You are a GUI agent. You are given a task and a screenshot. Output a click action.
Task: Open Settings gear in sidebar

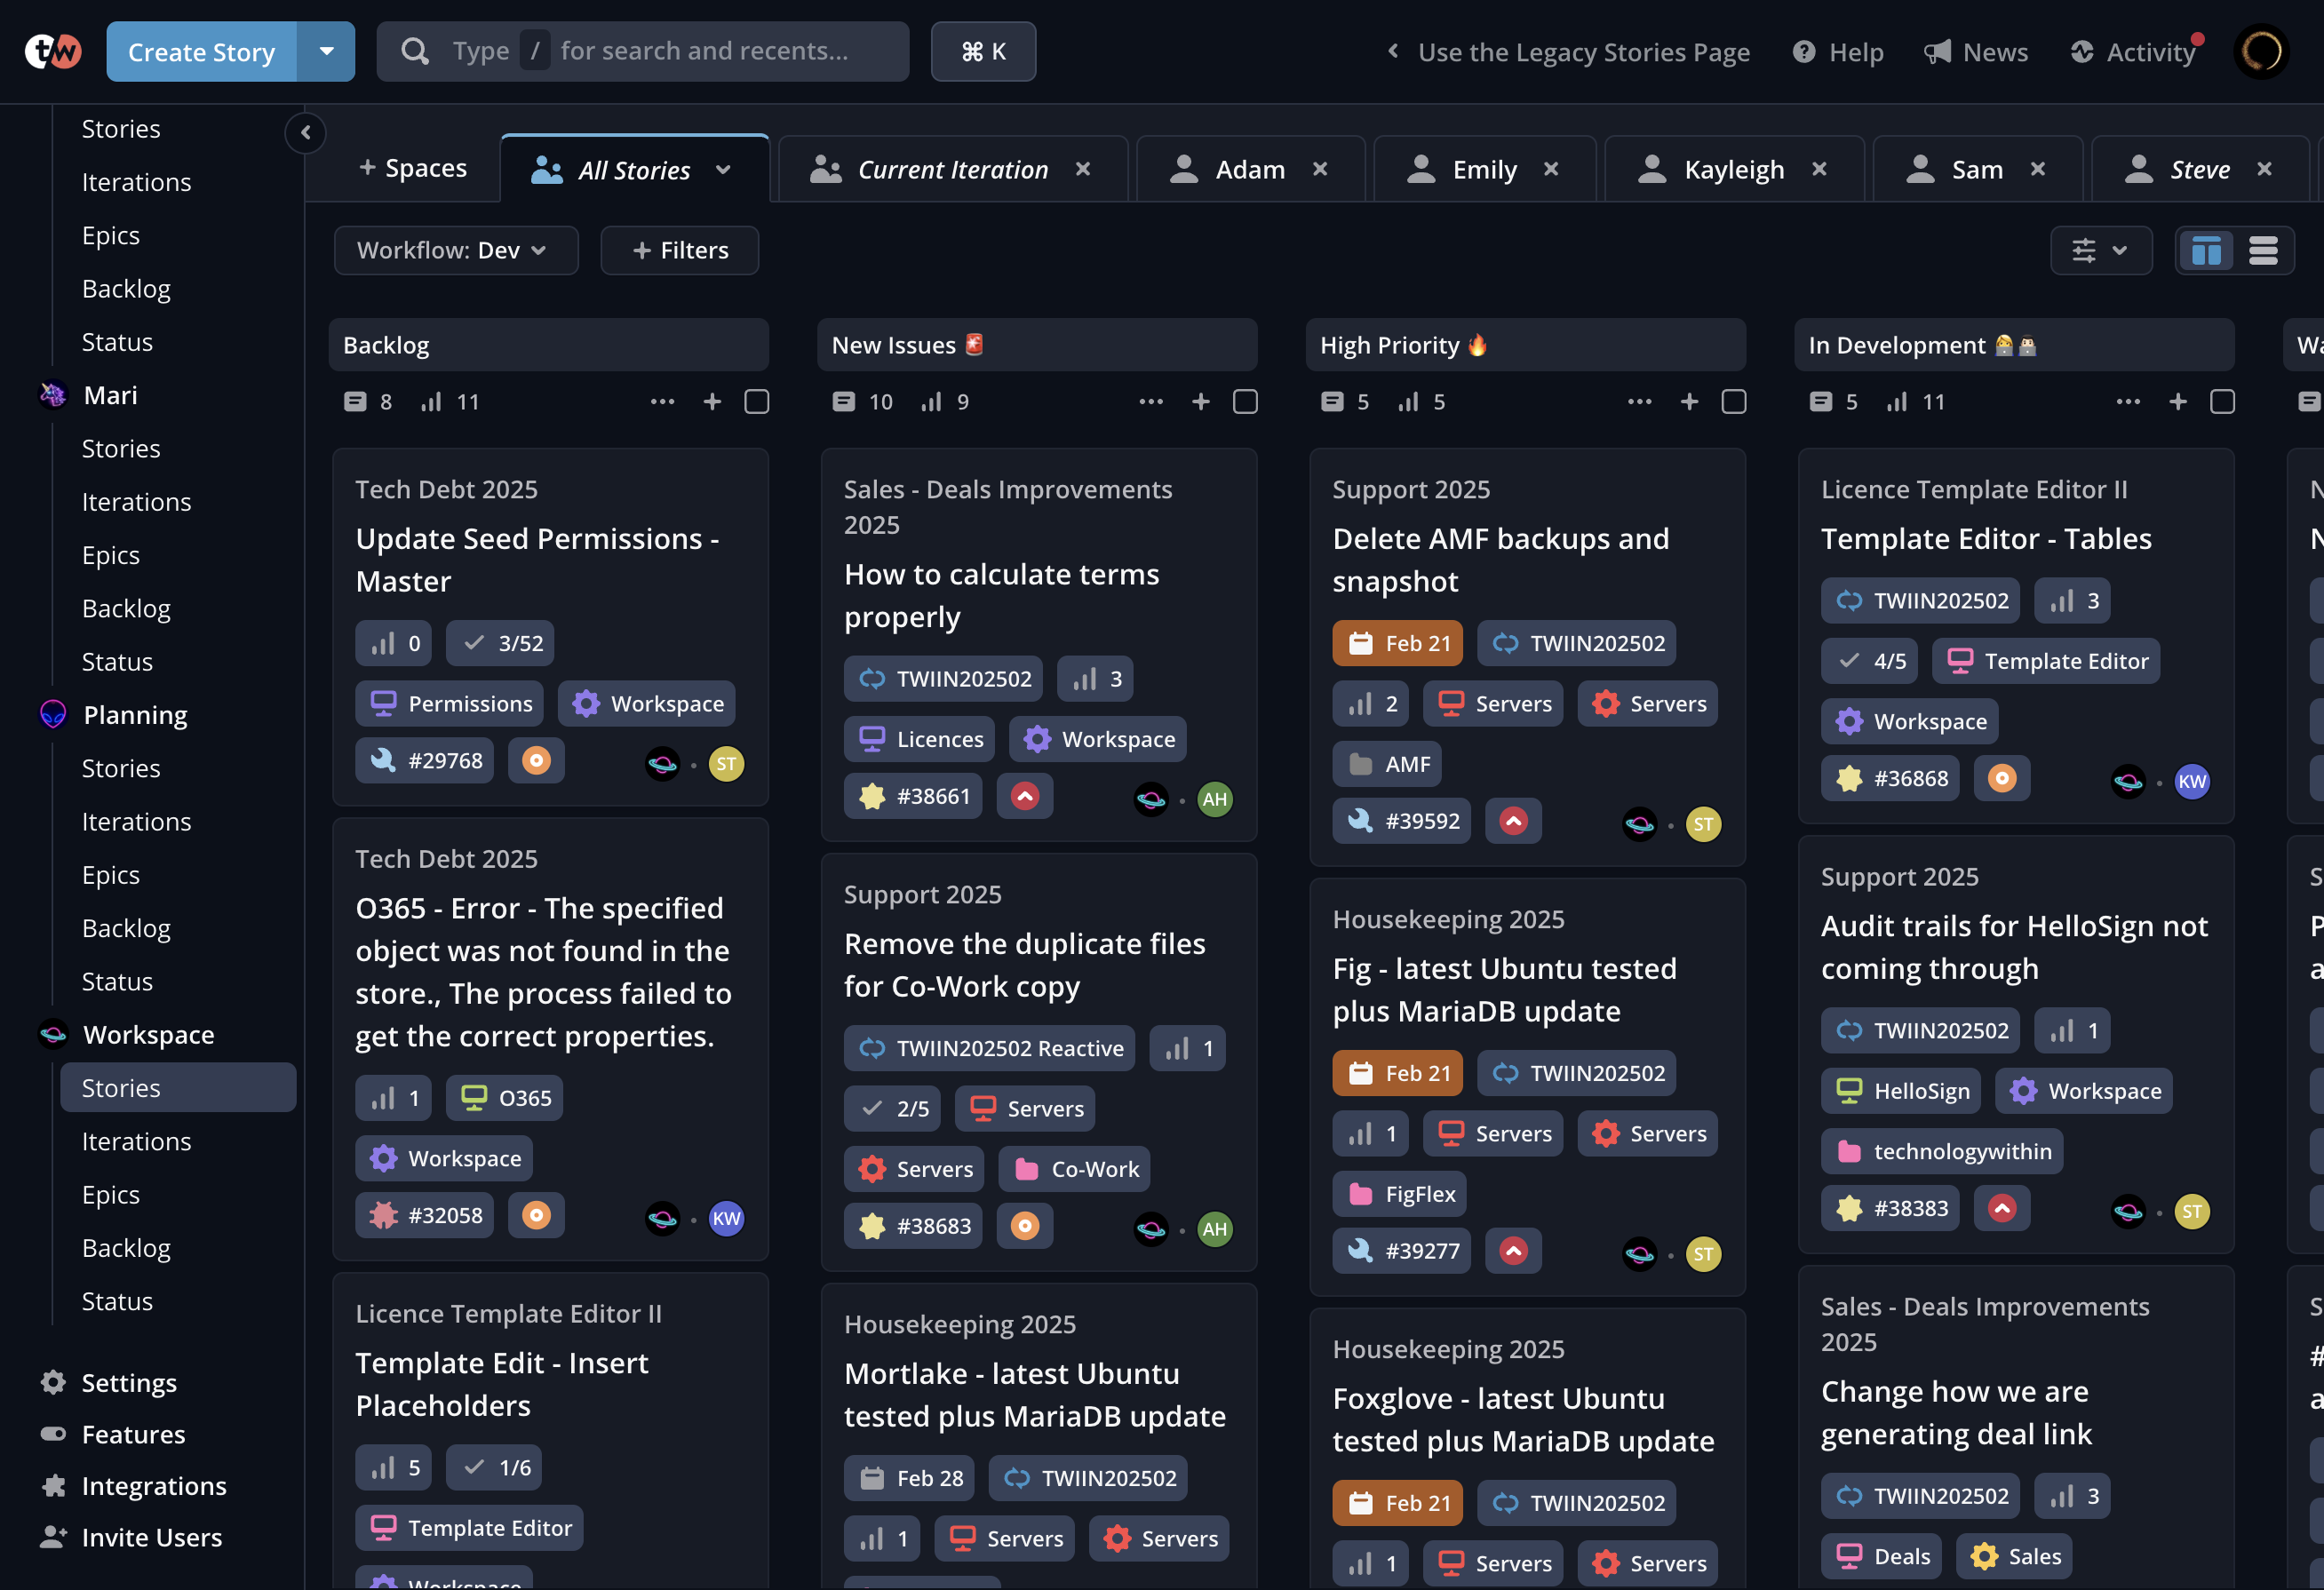point(52,1383)
